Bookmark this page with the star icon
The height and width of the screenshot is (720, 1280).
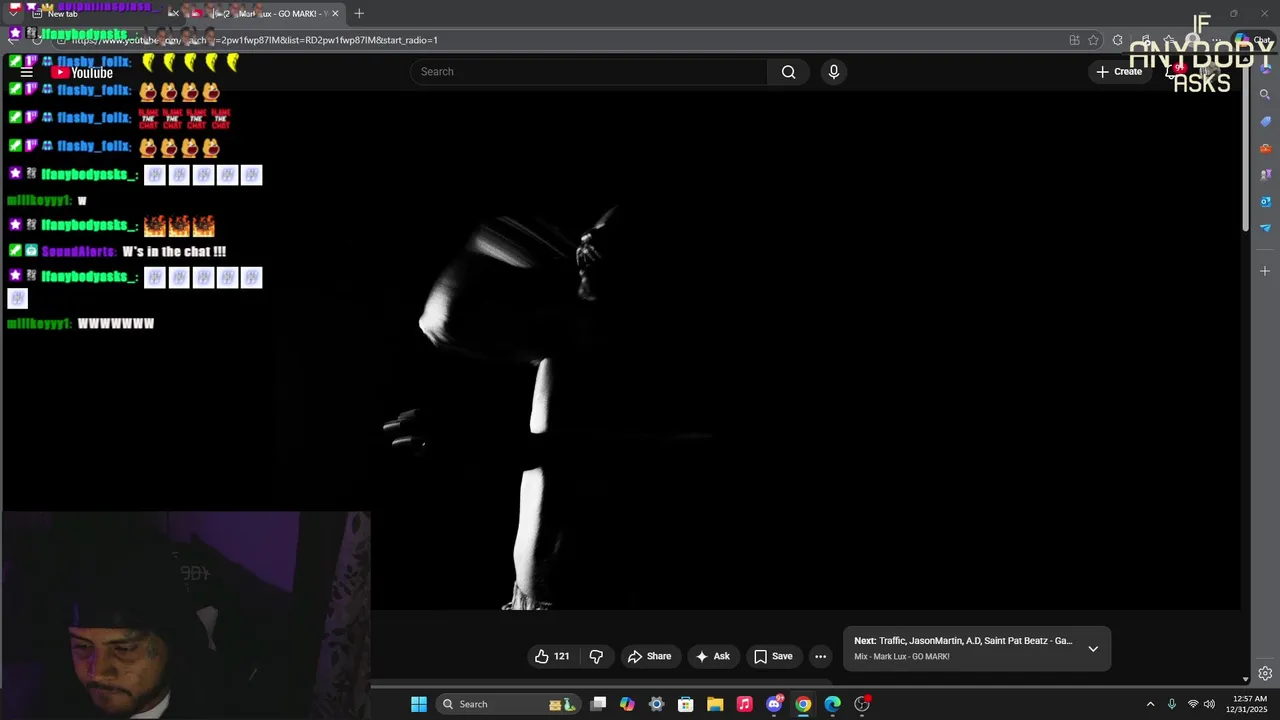coord(1093,40)
